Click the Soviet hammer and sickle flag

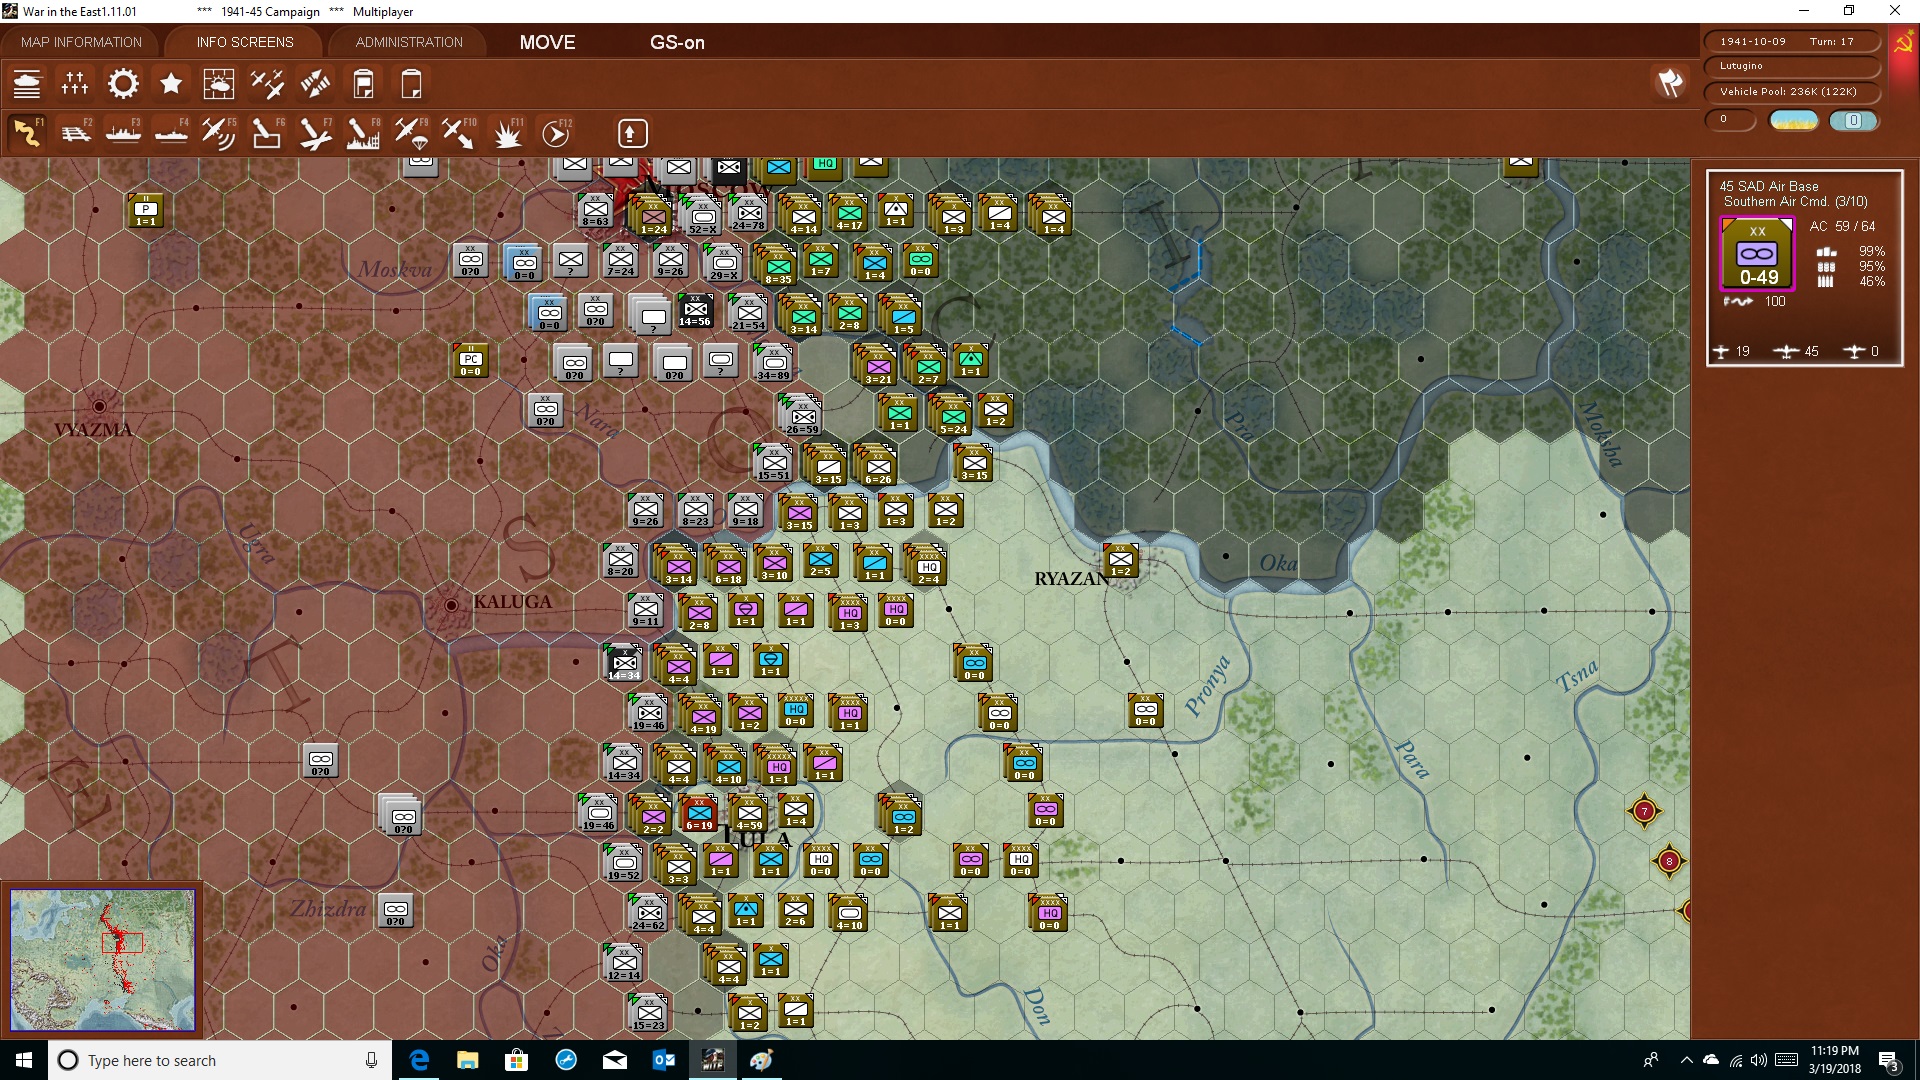click(x=1903, y=43)
